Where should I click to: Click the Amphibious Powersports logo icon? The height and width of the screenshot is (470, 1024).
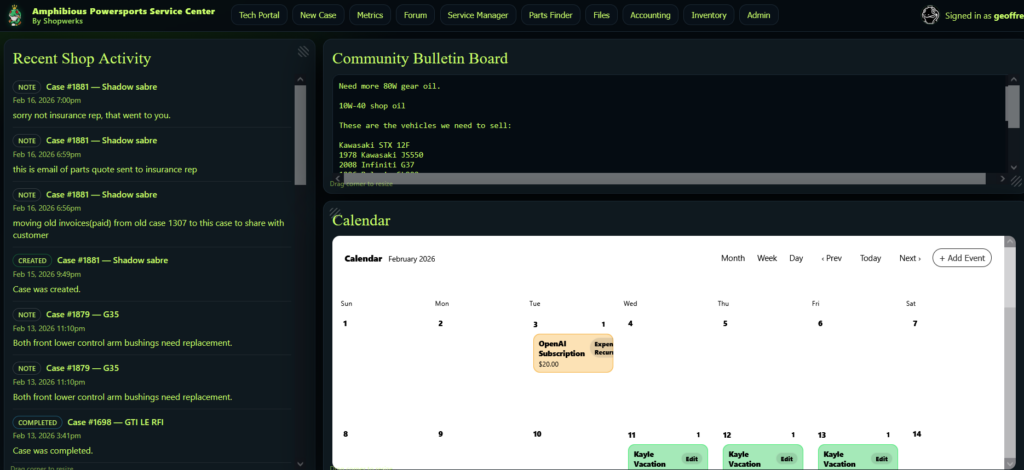[x=15, y=15]
